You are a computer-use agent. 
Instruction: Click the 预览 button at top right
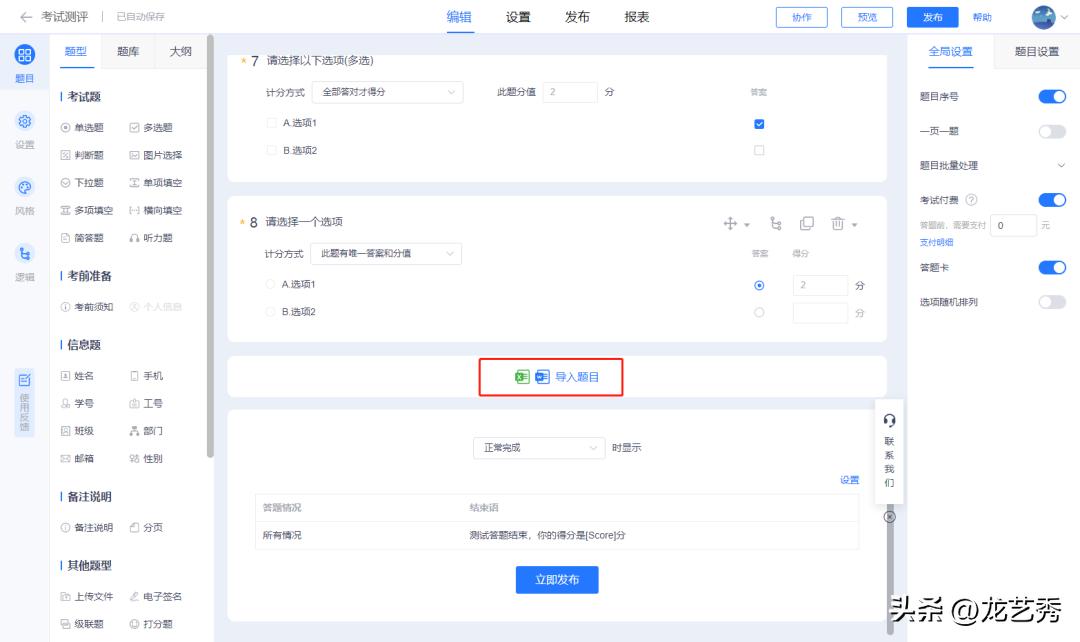tap(866, 17)
